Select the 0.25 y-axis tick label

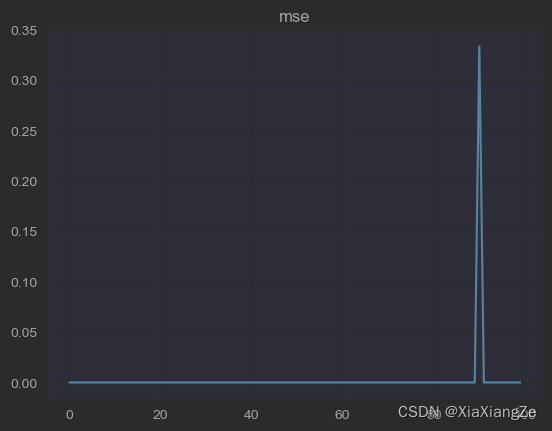point(24,131)
